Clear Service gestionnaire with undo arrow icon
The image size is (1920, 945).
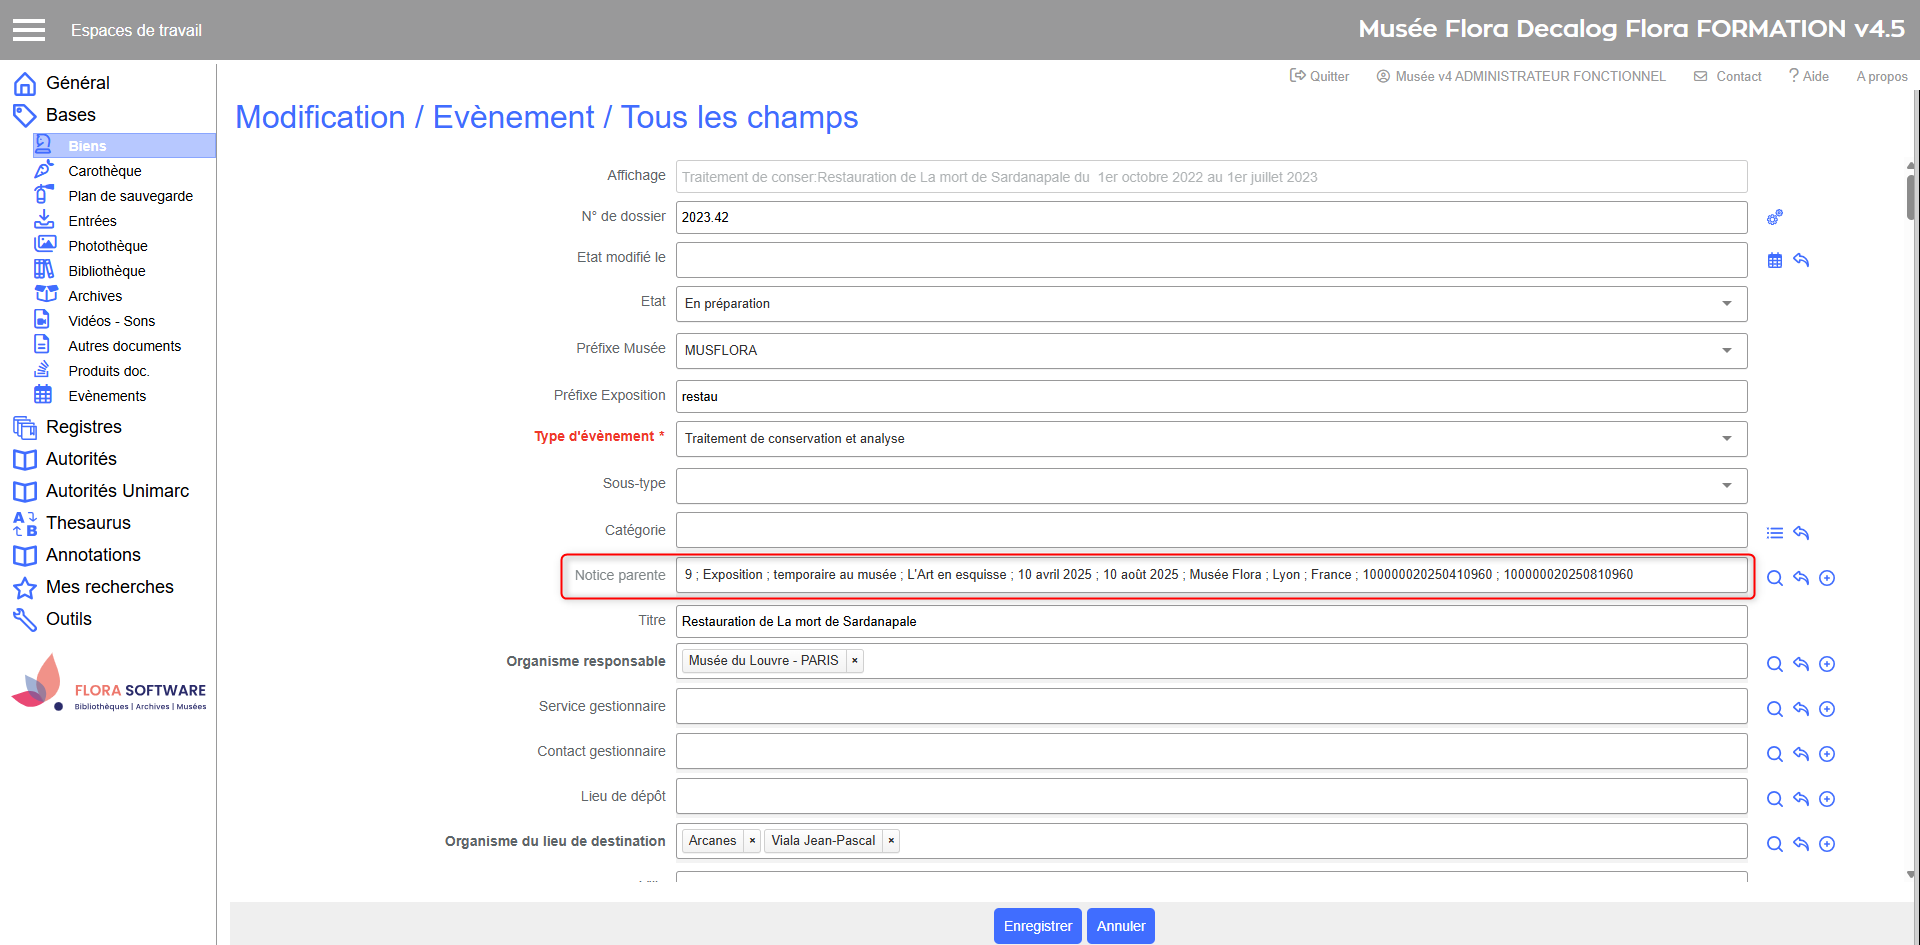(x=1800, y=709)
